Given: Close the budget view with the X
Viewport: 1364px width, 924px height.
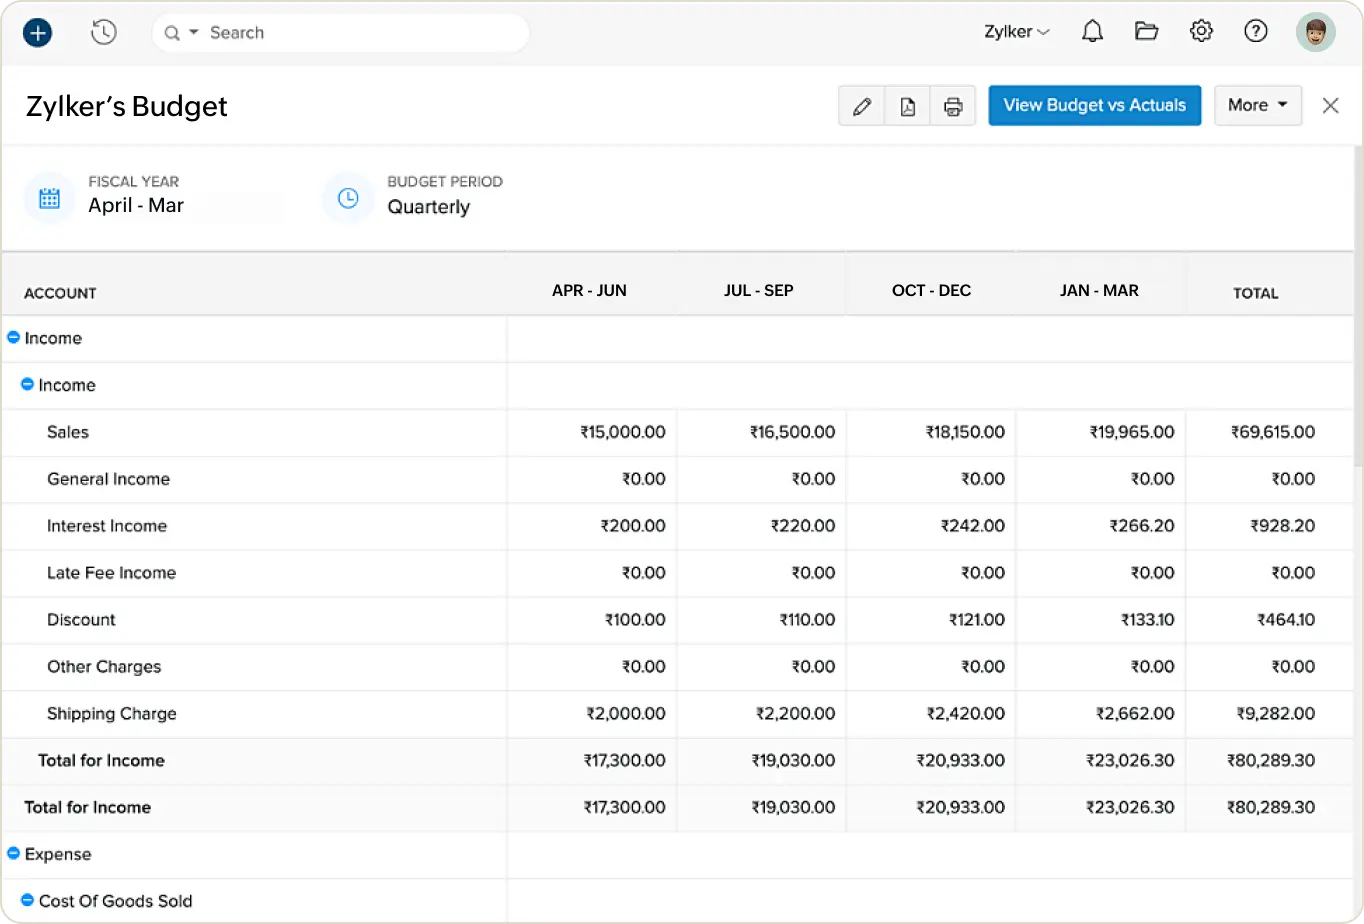Looking at the screenshot, I should click(x=1330, y=105).
